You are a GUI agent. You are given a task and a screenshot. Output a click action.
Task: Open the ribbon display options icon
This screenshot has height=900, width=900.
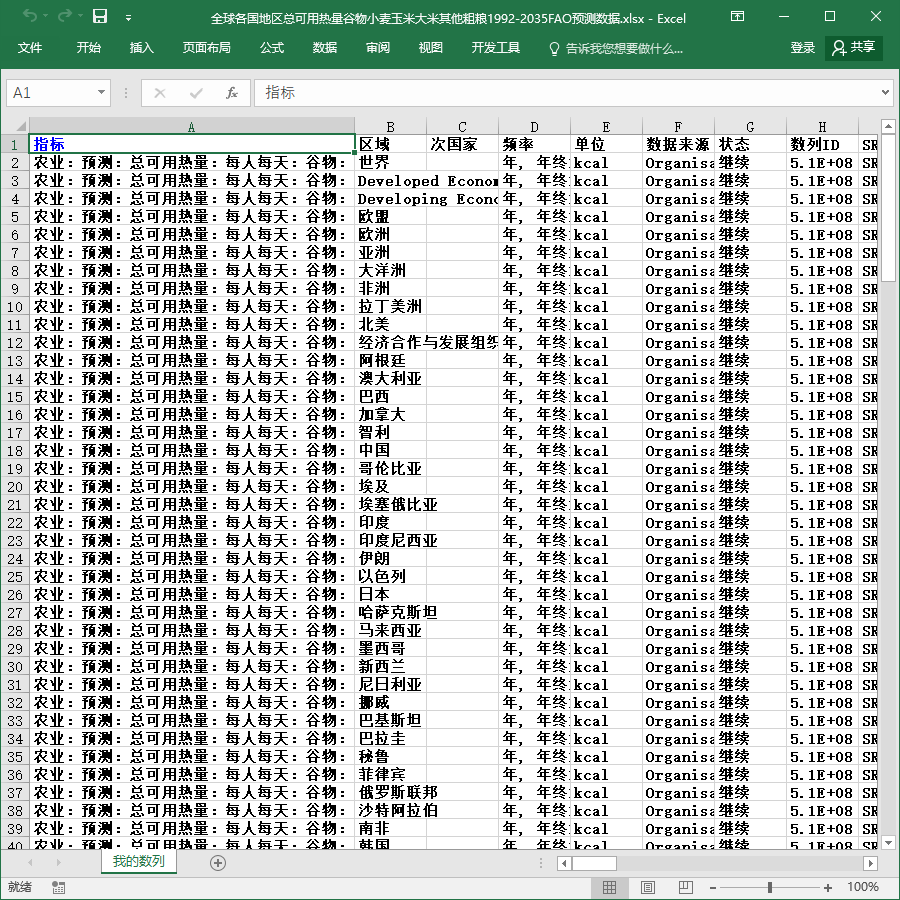(738, 16)
